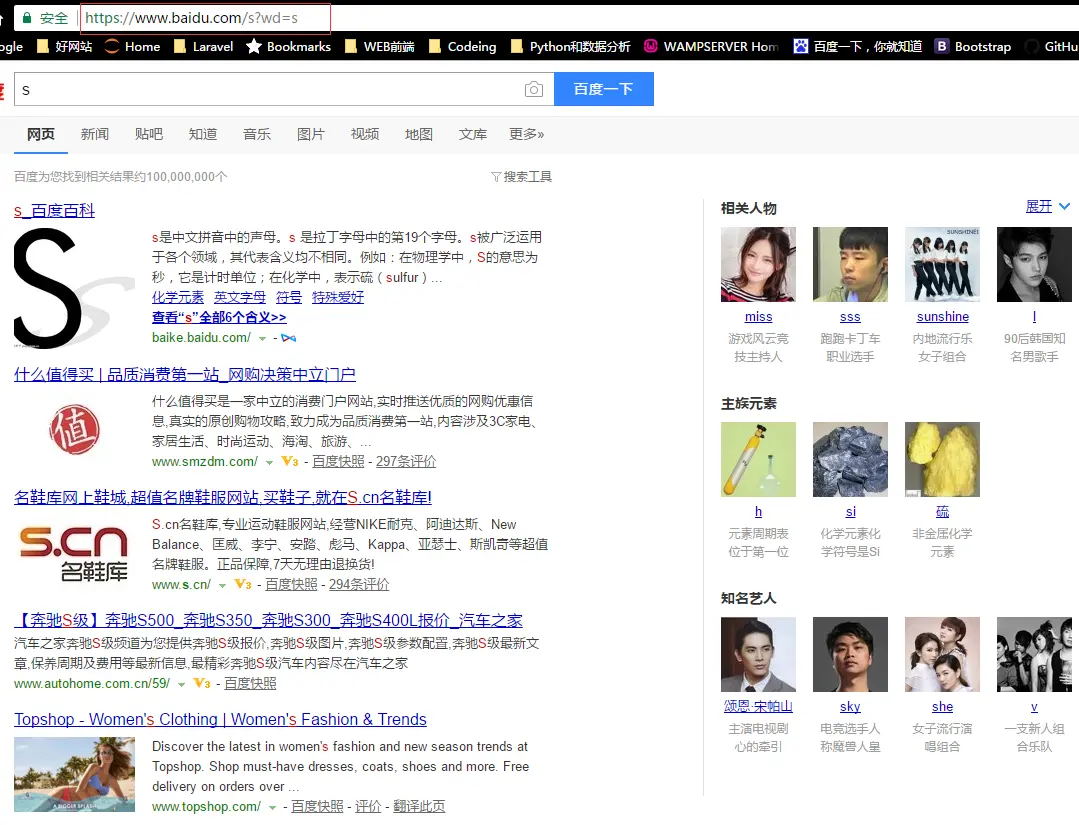Click the 颂恩·宋帕山 name link
Viewport: 1079px width, 825px height.
click(758, 707)
